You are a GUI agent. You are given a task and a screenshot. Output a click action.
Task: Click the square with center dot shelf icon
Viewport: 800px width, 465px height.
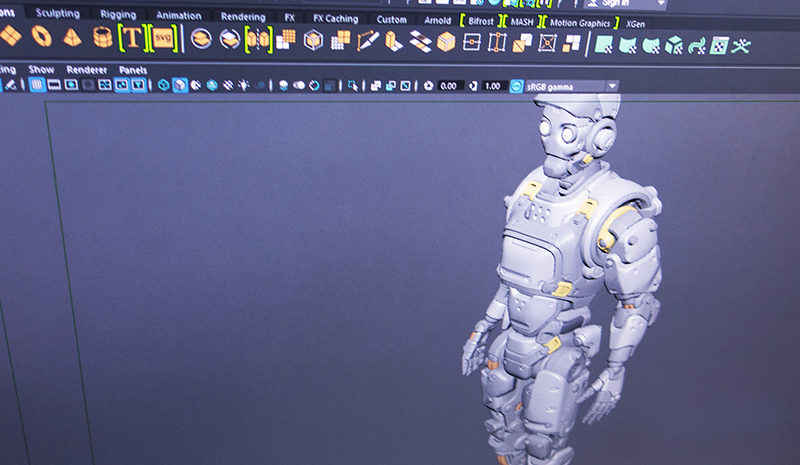point(471,42)
